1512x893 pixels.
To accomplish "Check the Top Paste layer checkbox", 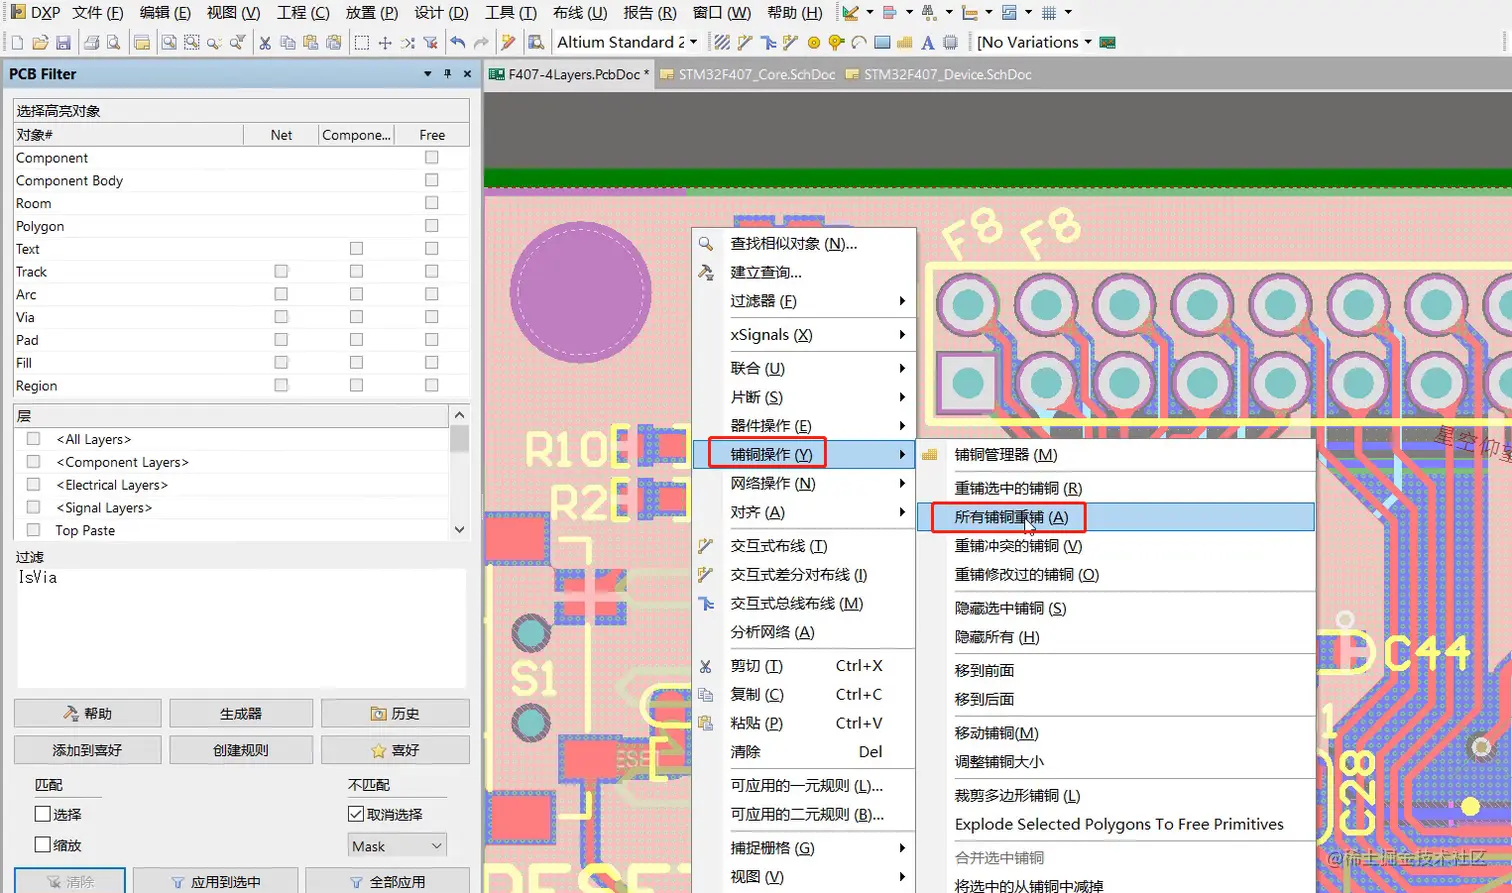I will click(33, 530).
